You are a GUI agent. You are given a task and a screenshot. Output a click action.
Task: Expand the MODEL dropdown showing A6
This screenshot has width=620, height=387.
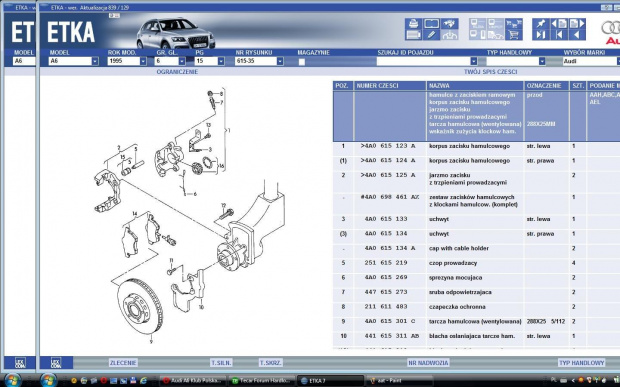(95, 61)
